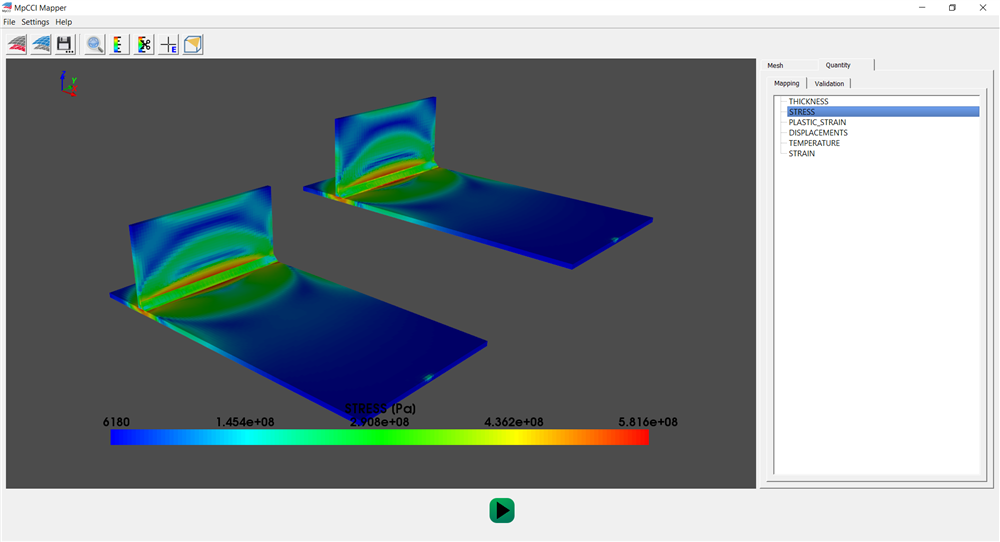The image size is (1000, 542).
Task: Click the stress color scale bar
Action: click(x=380, y=437)
